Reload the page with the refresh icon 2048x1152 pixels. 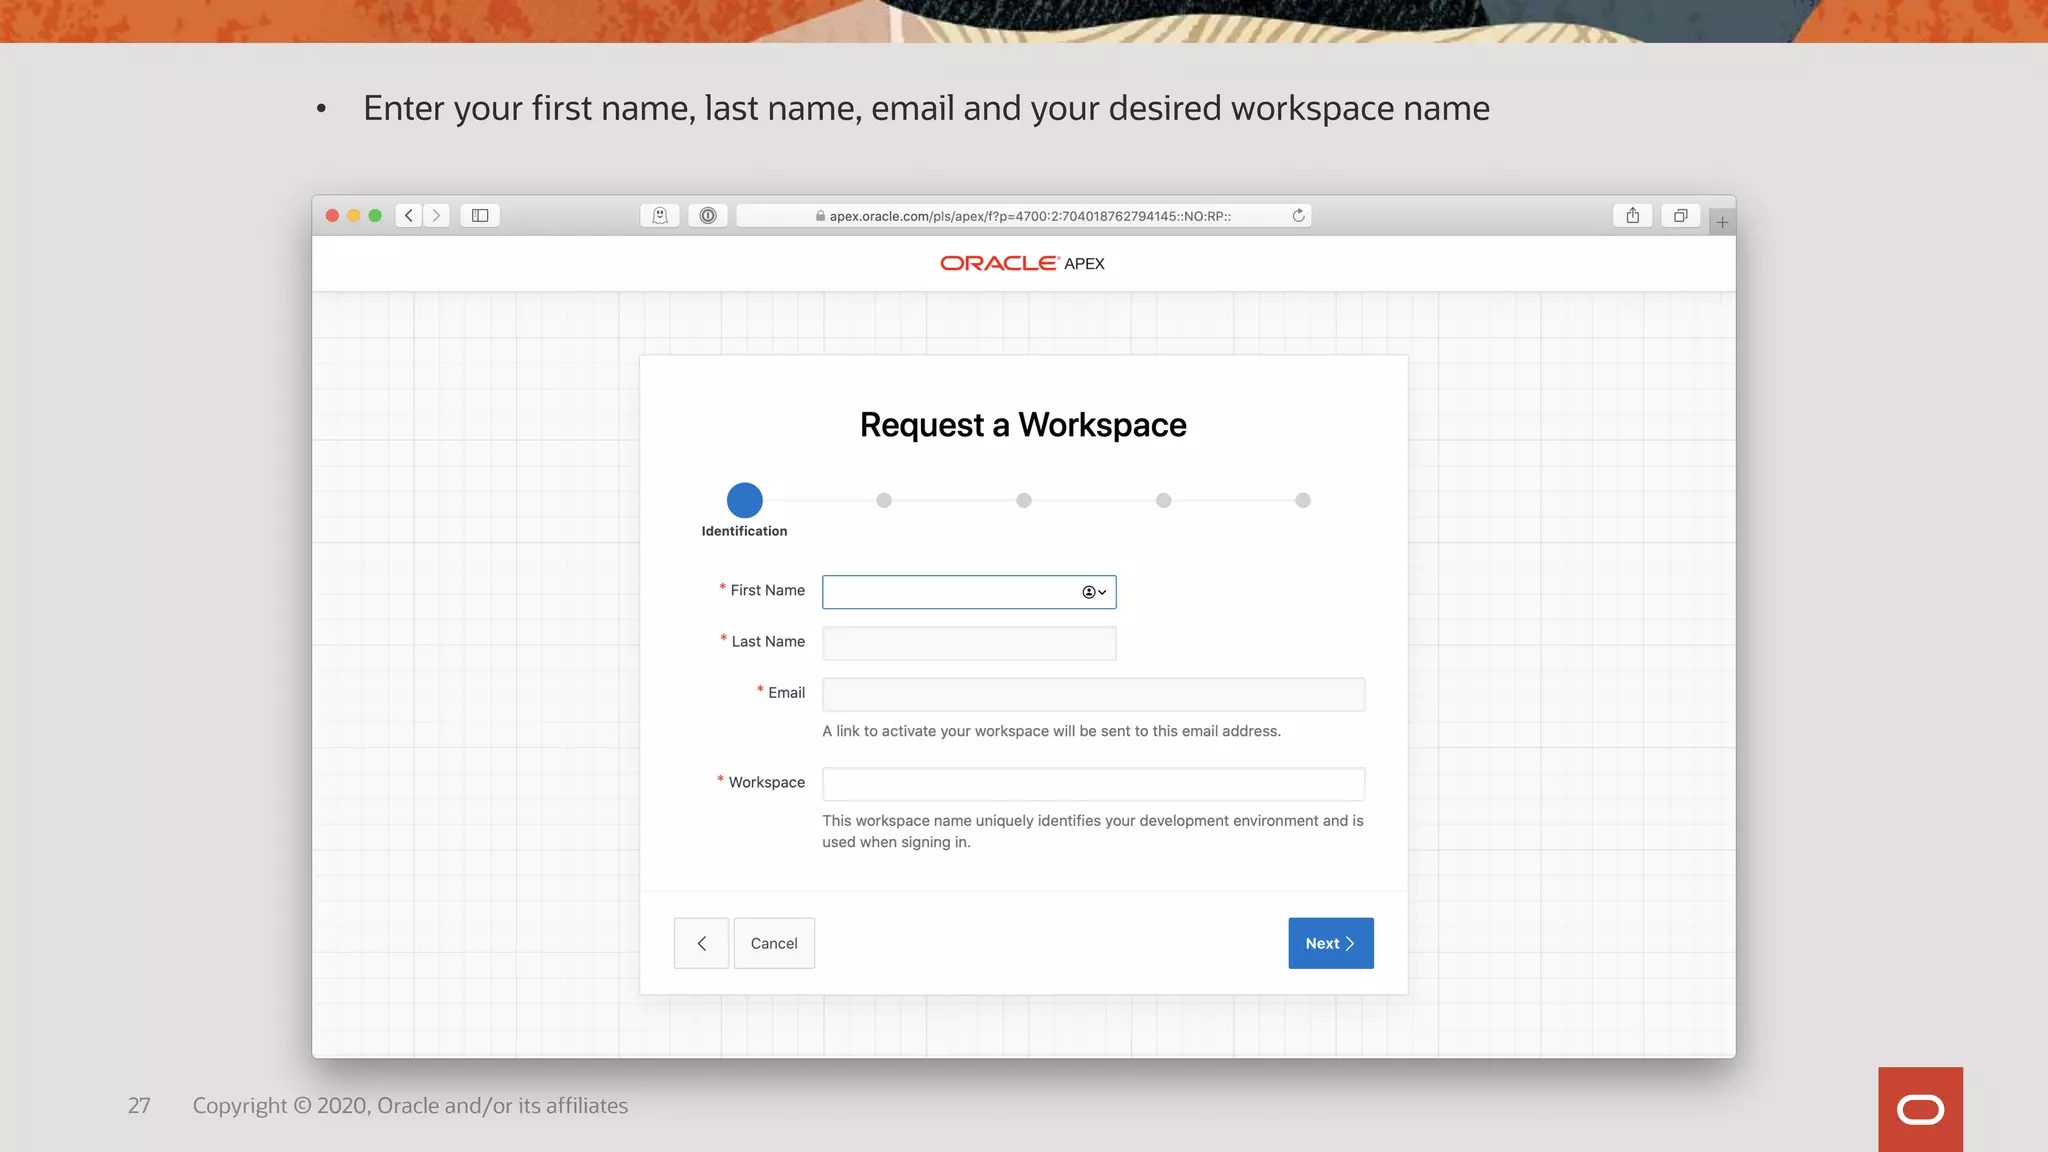[x=1298, y=215]
